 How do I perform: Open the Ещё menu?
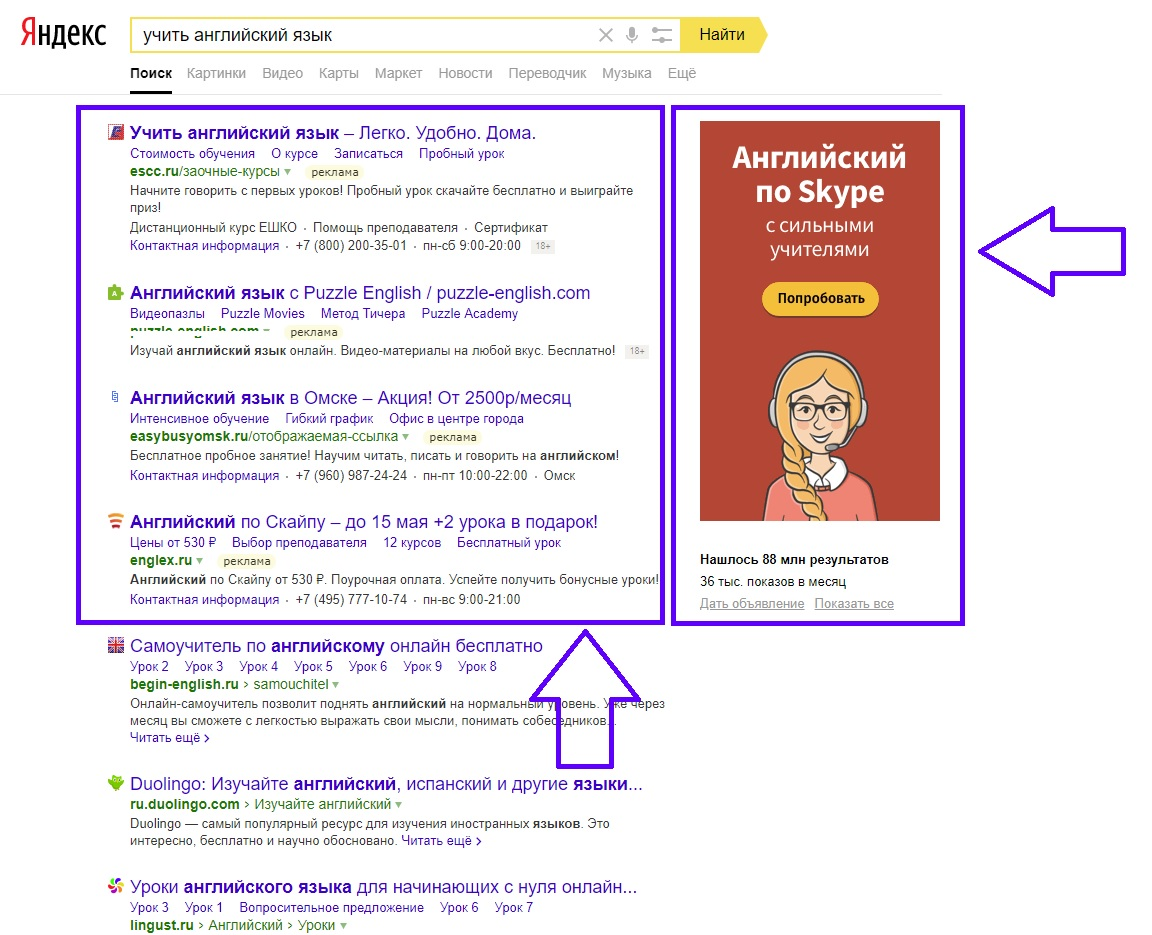click(x=682, y=73)
